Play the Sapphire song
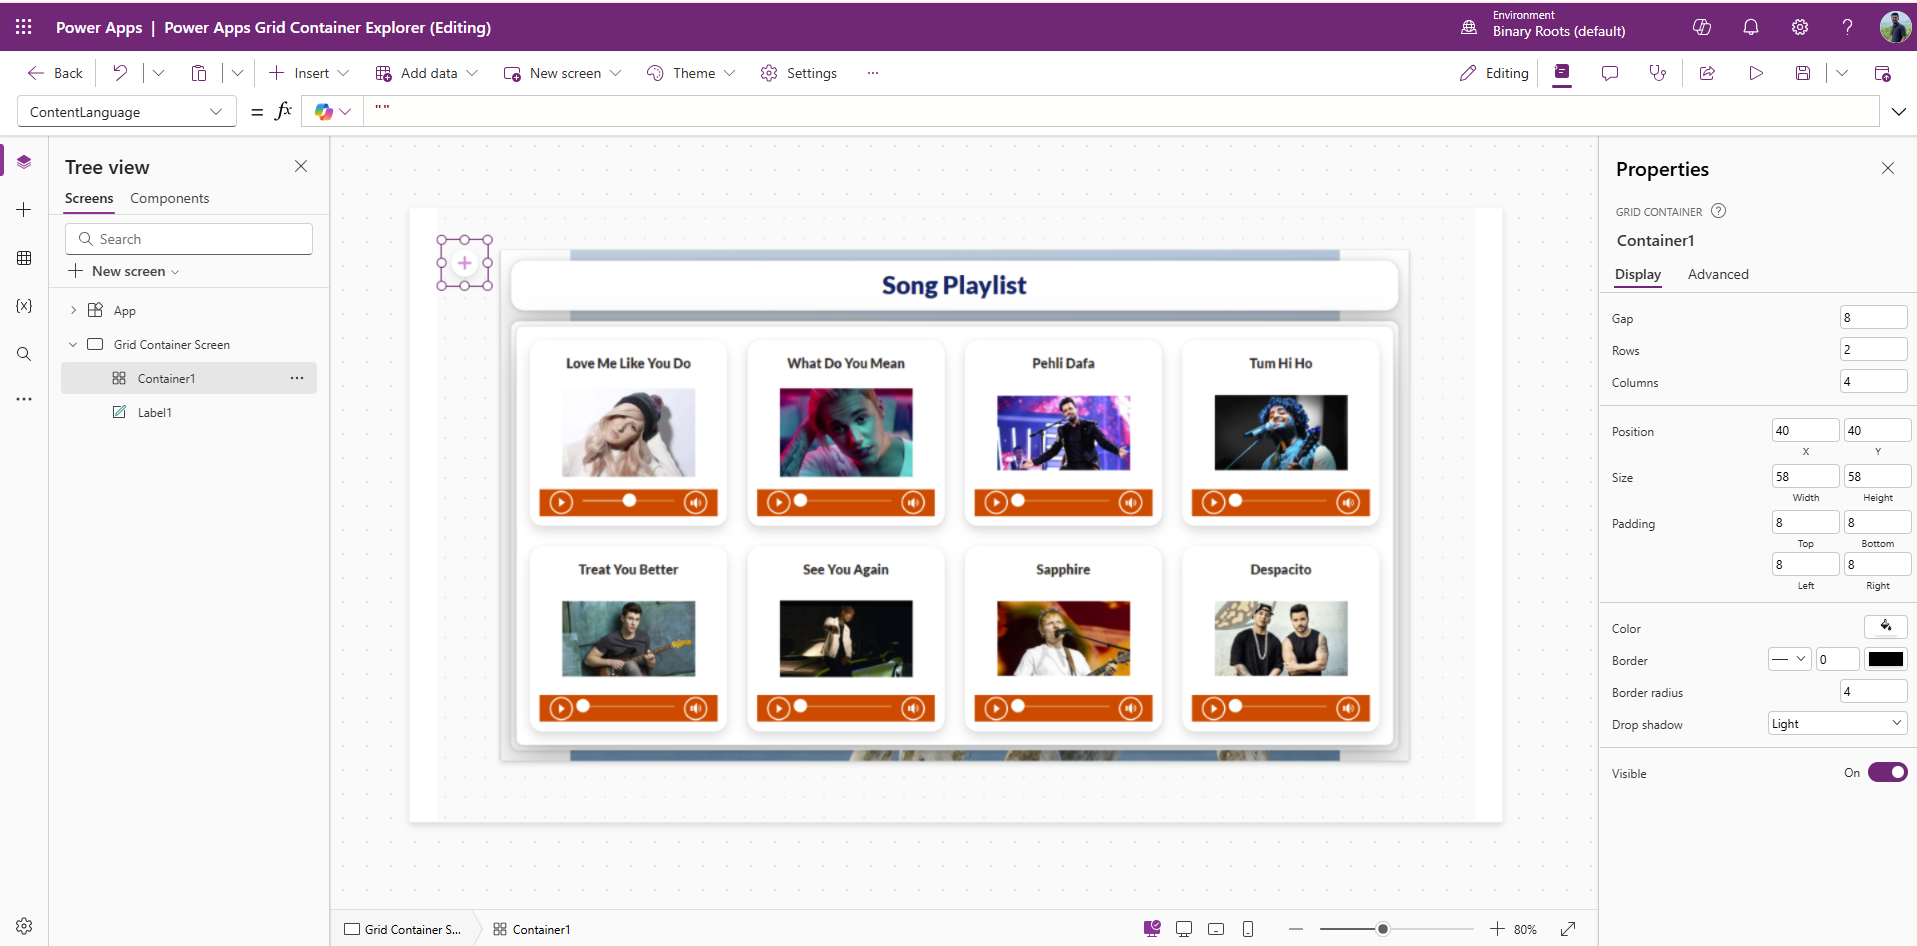 pos(996,708)
